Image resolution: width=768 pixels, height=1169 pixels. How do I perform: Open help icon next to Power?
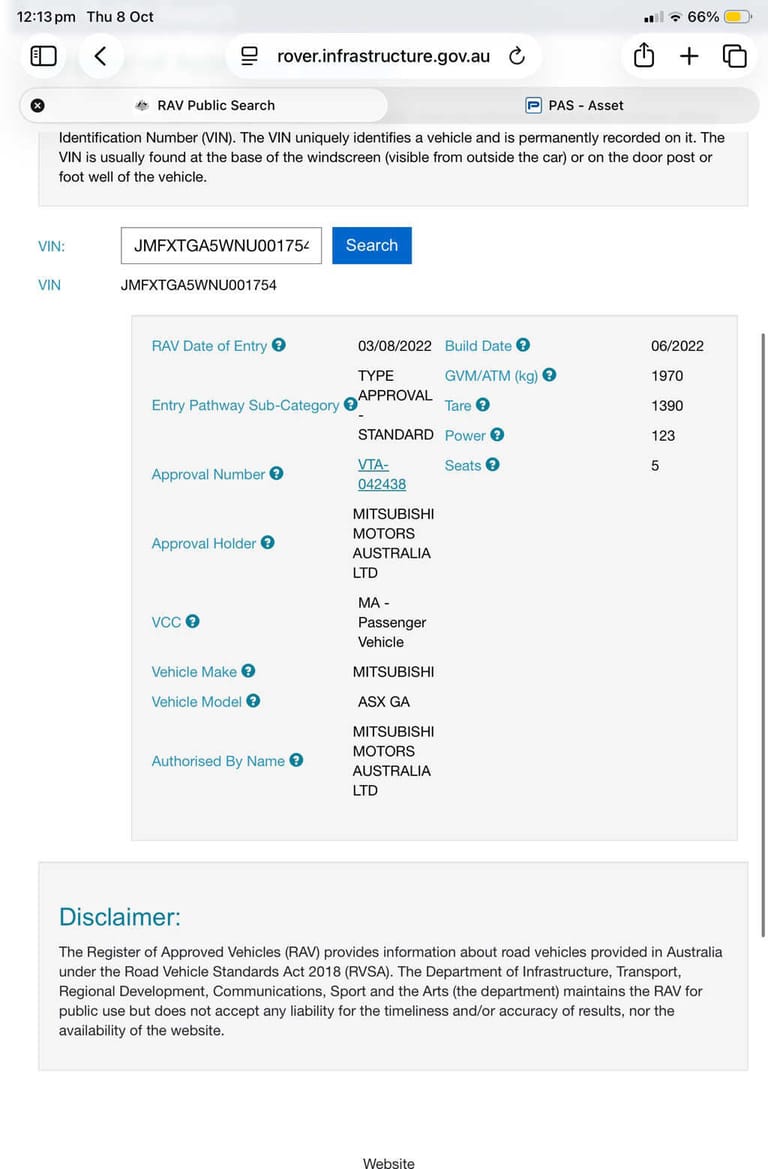pyautogui.click(x=497, y=434)
